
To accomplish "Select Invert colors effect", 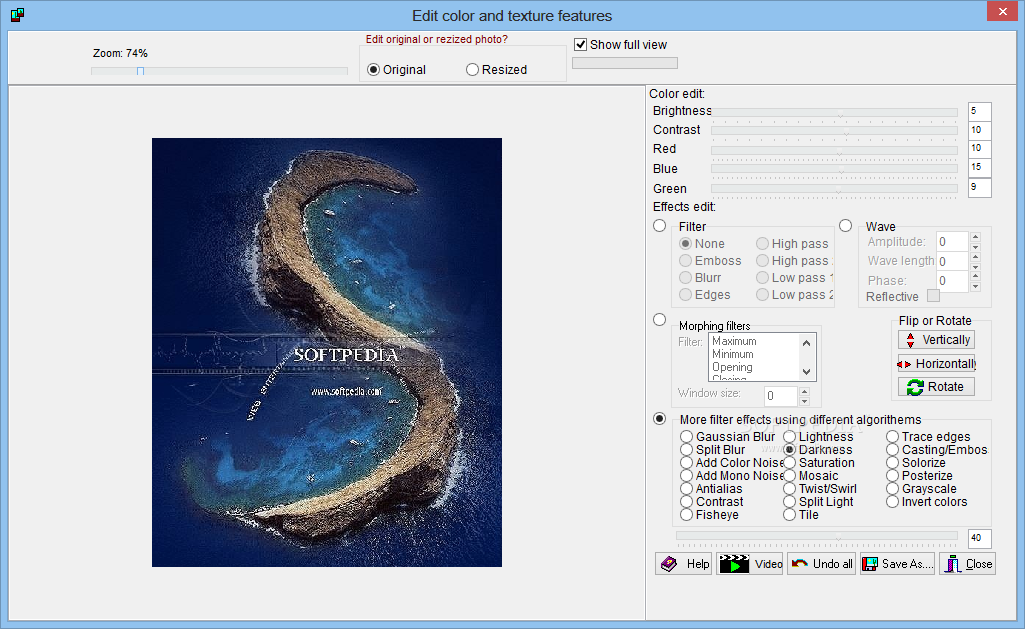I will click(892, 502).
